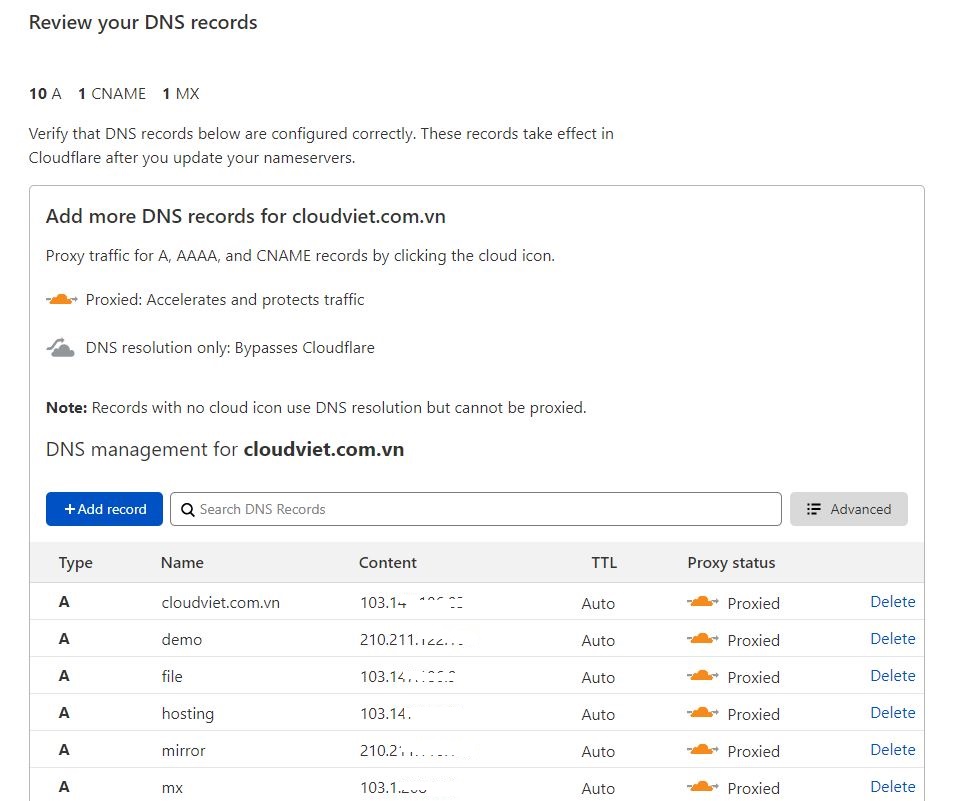Toggle proxy cloud for file record
Screen dimensions: 975x801
[x=703, y=676]
